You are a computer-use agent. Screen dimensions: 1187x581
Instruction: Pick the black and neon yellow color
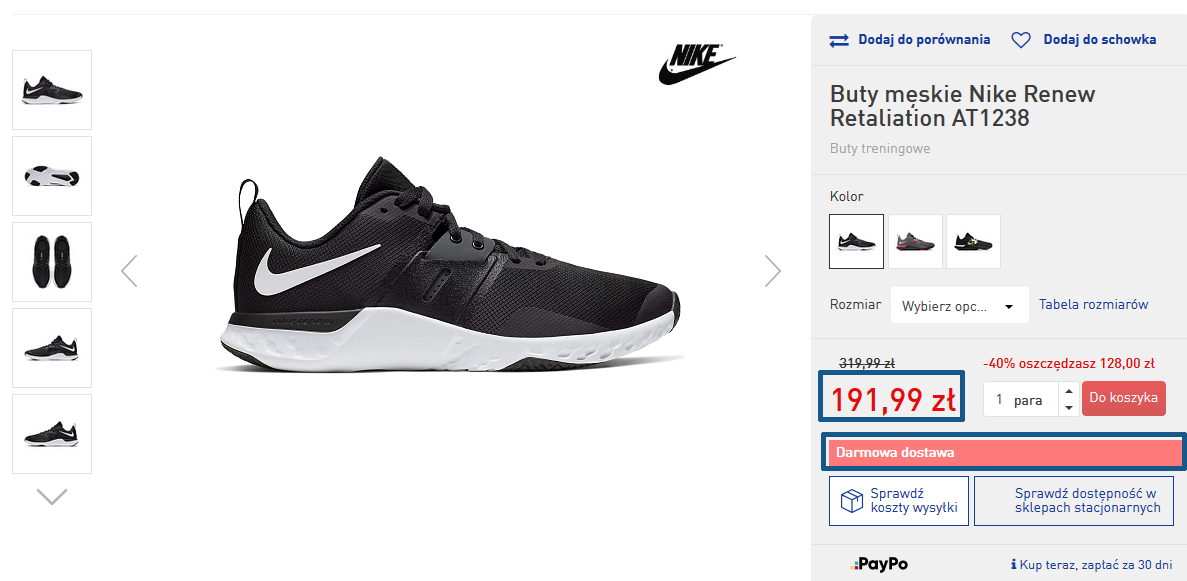(973, 241)
